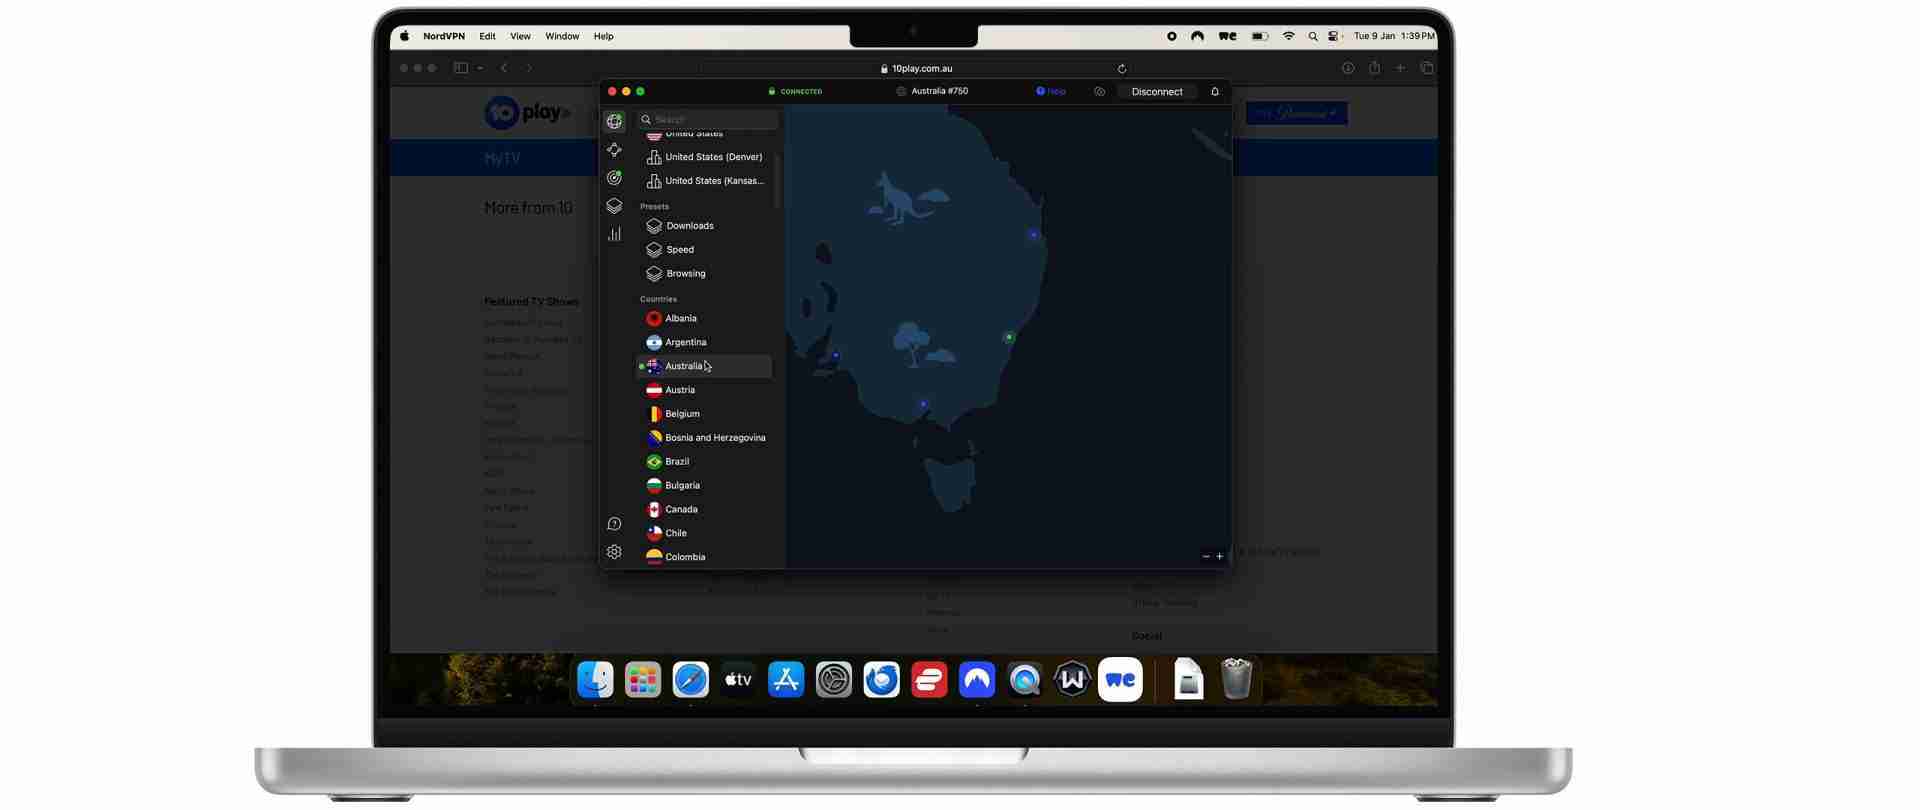Open the Trash in the Dock
The image size is (1920, 810).
(1237, 679)
